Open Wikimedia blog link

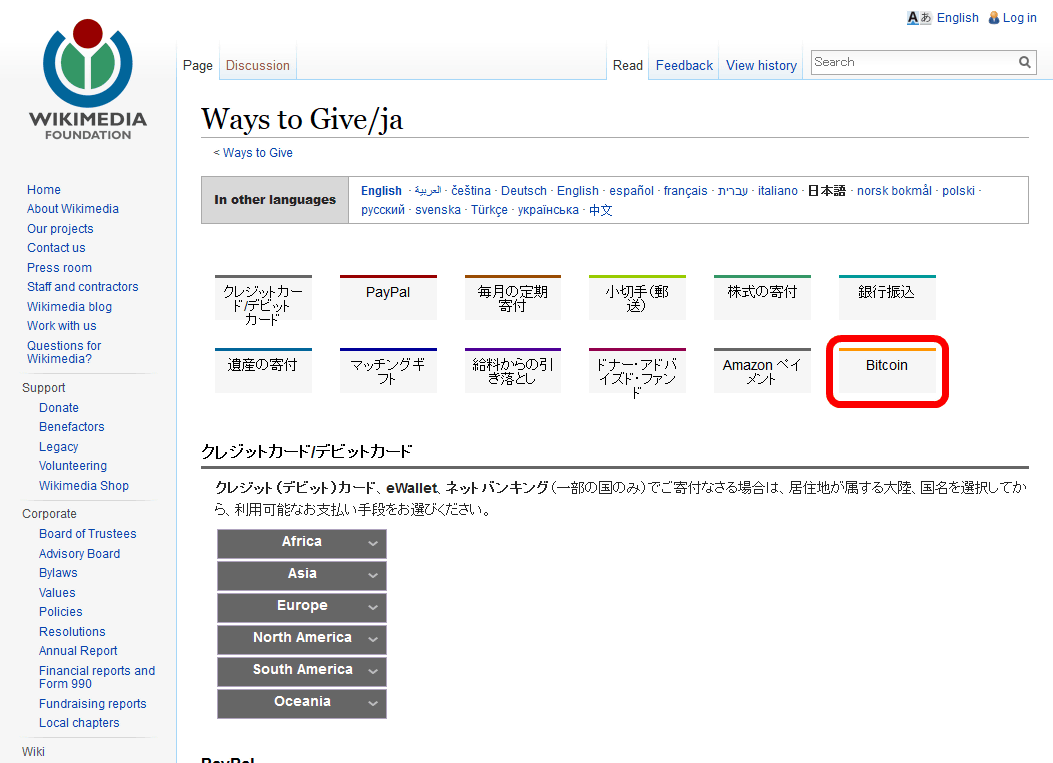[69, 307]
